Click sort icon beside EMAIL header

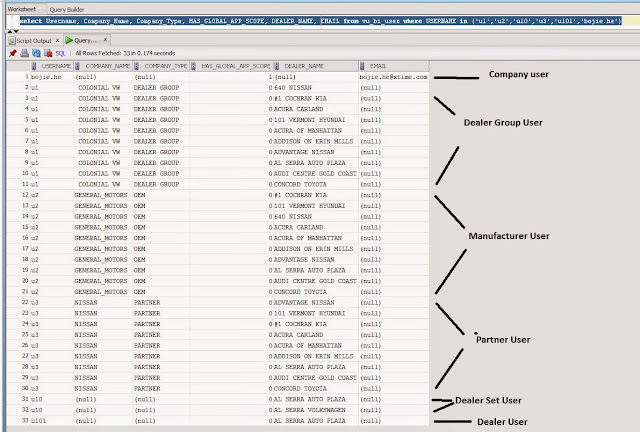click(x=362, y=66)
